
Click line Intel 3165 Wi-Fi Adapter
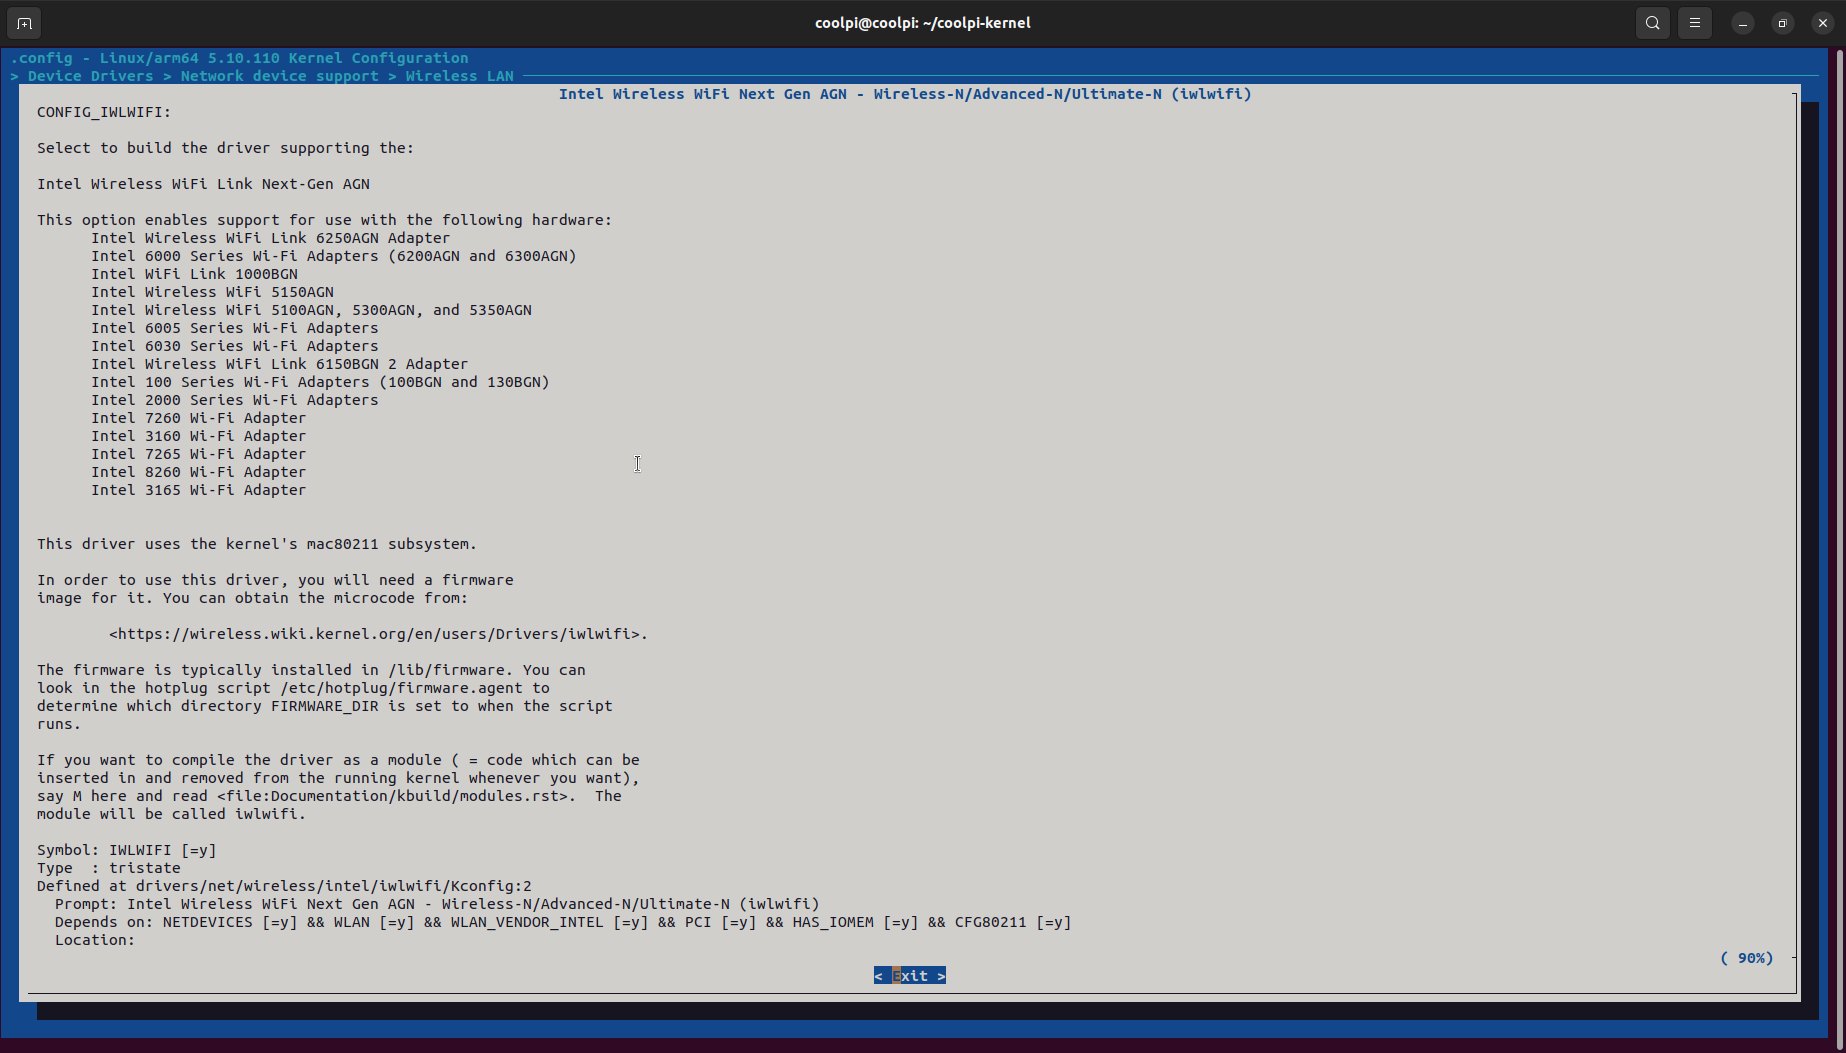[199, 490]
